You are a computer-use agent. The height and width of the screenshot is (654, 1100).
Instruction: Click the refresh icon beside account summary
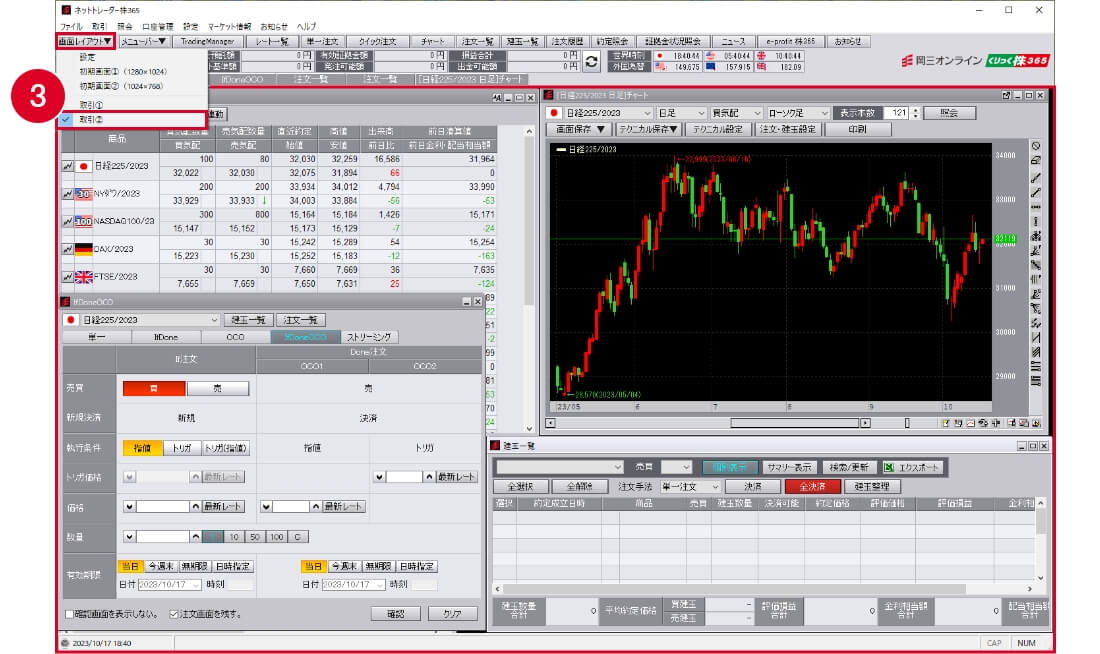click(x=591, y=62)
